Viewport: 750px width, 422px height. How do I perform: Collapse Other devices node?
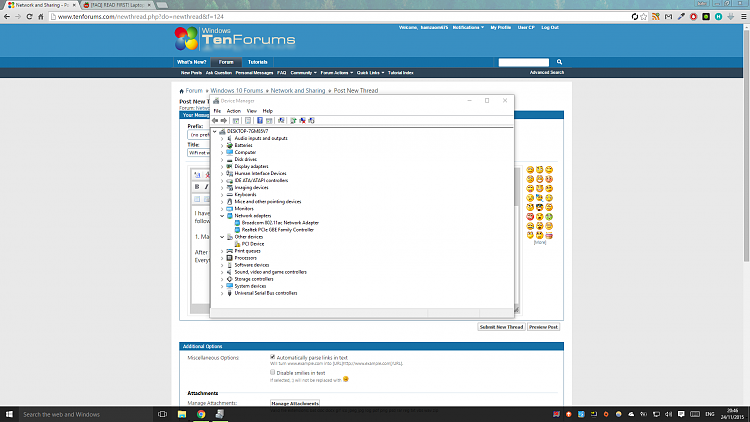point(222,237)
